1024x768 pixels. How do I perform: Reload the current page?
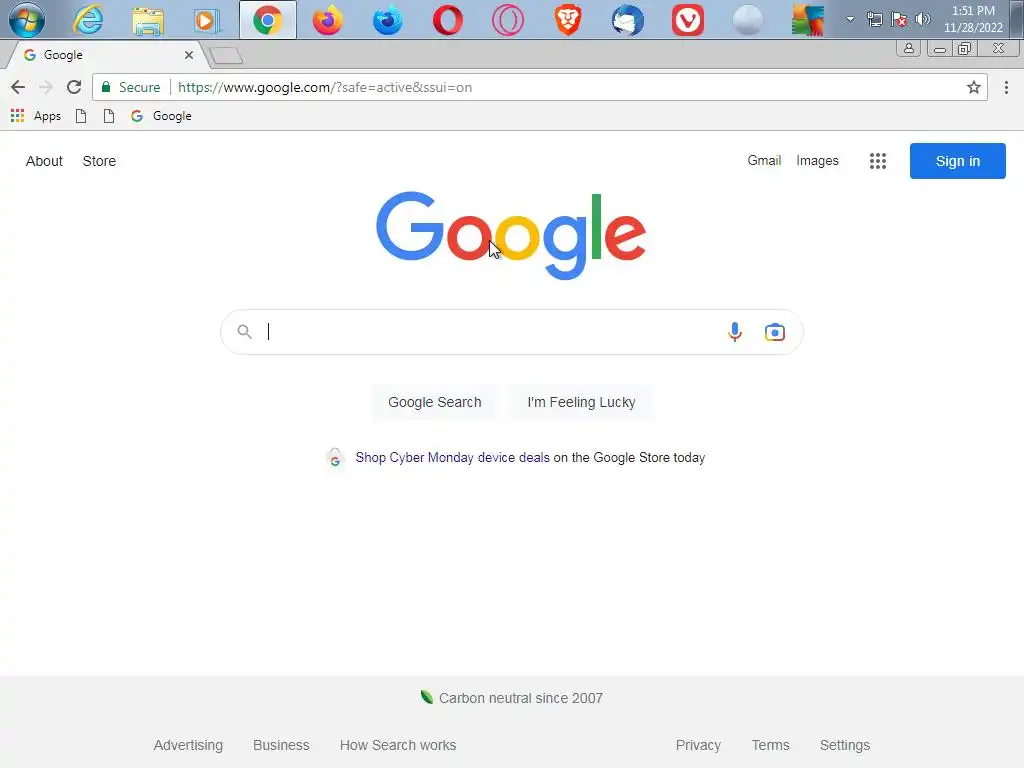coord(74,87)
